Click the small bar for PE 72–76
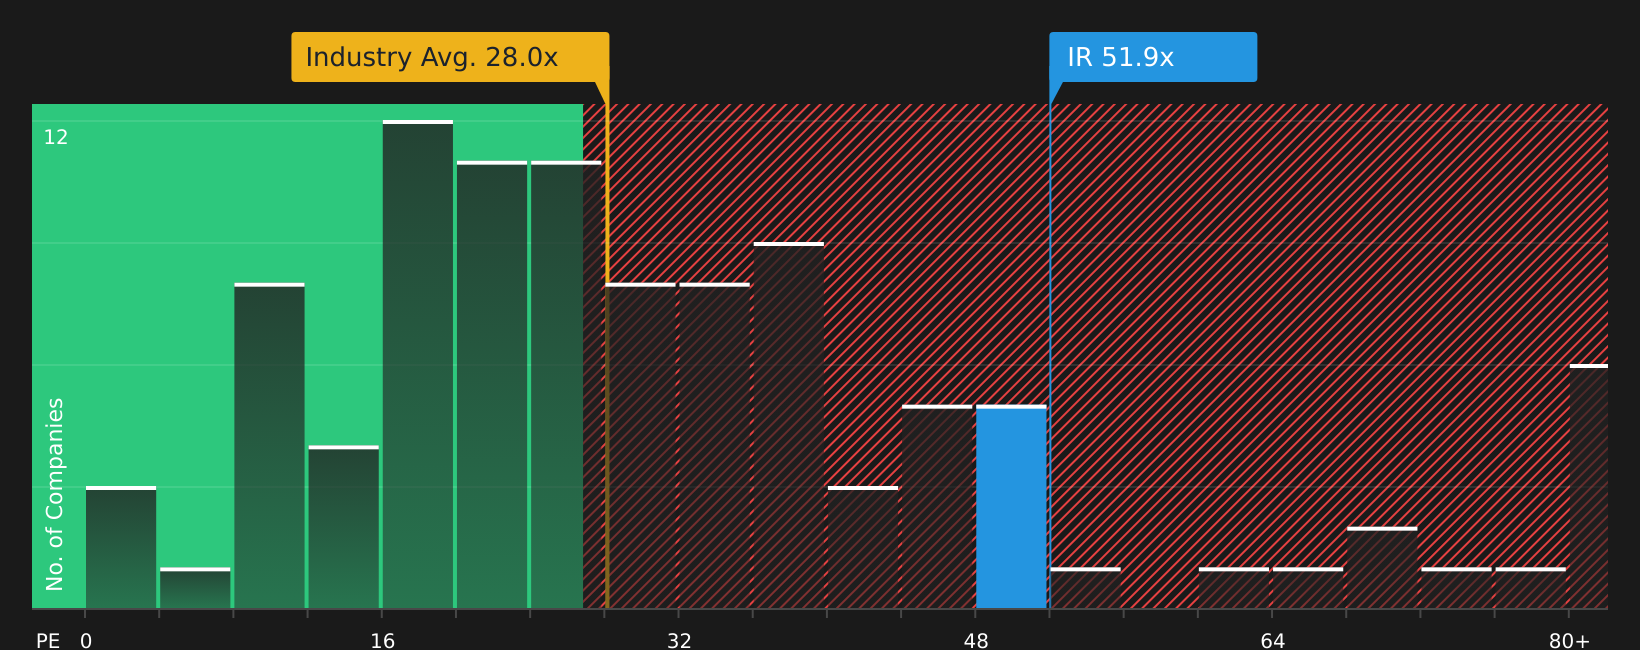The height and width of the screenshot is (650, 1640). [1456, 588]
